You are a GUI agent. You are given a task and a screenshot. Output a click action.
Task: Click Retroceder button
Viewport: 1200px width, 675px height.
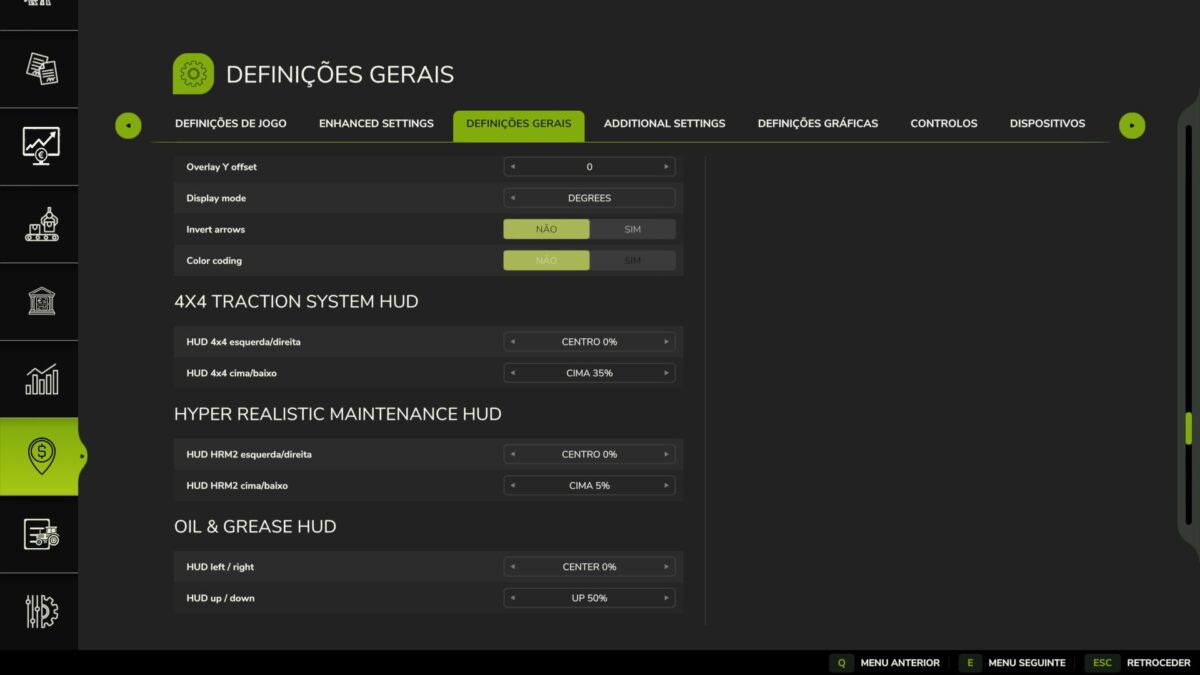pos(1158,663)
